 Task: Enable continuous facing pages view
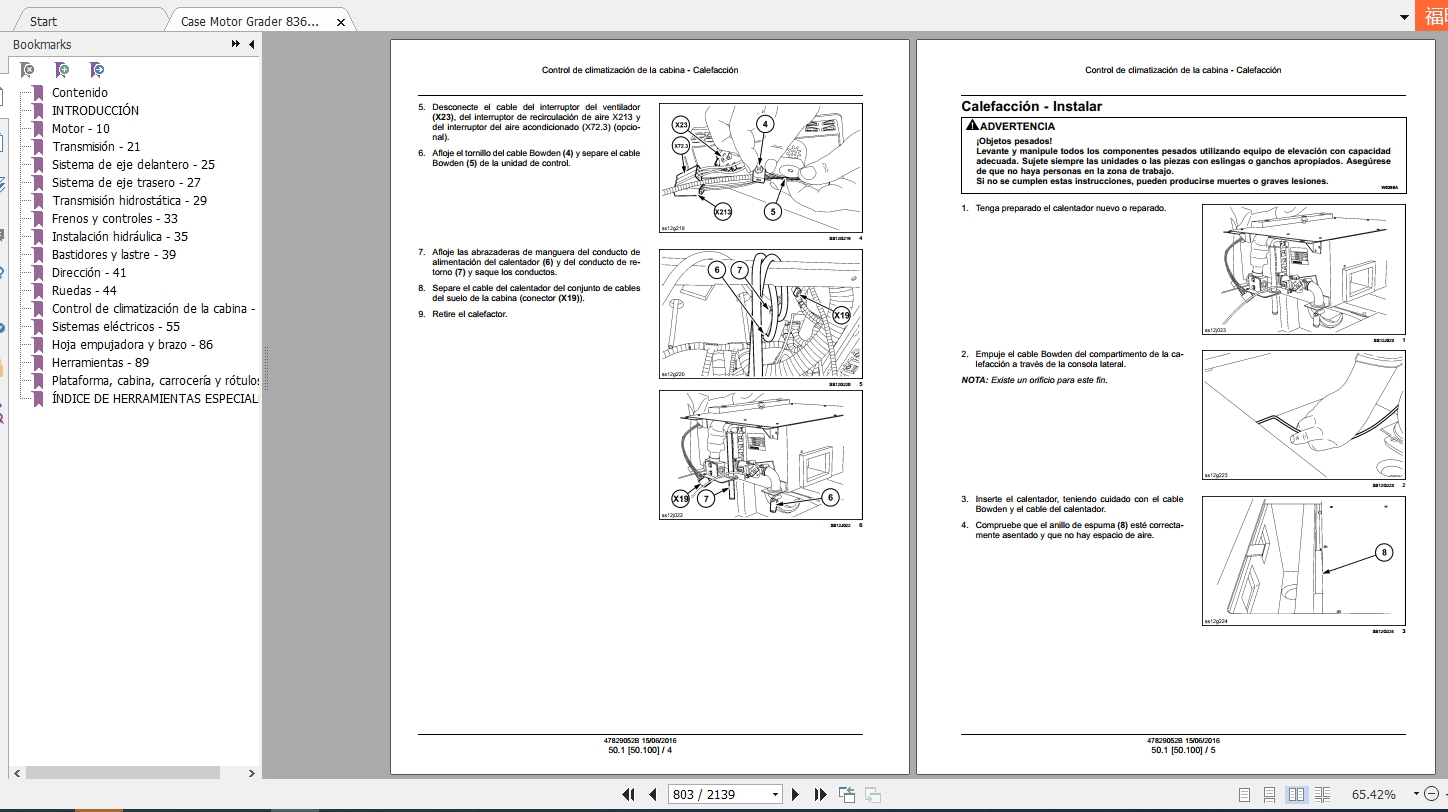1323,794
